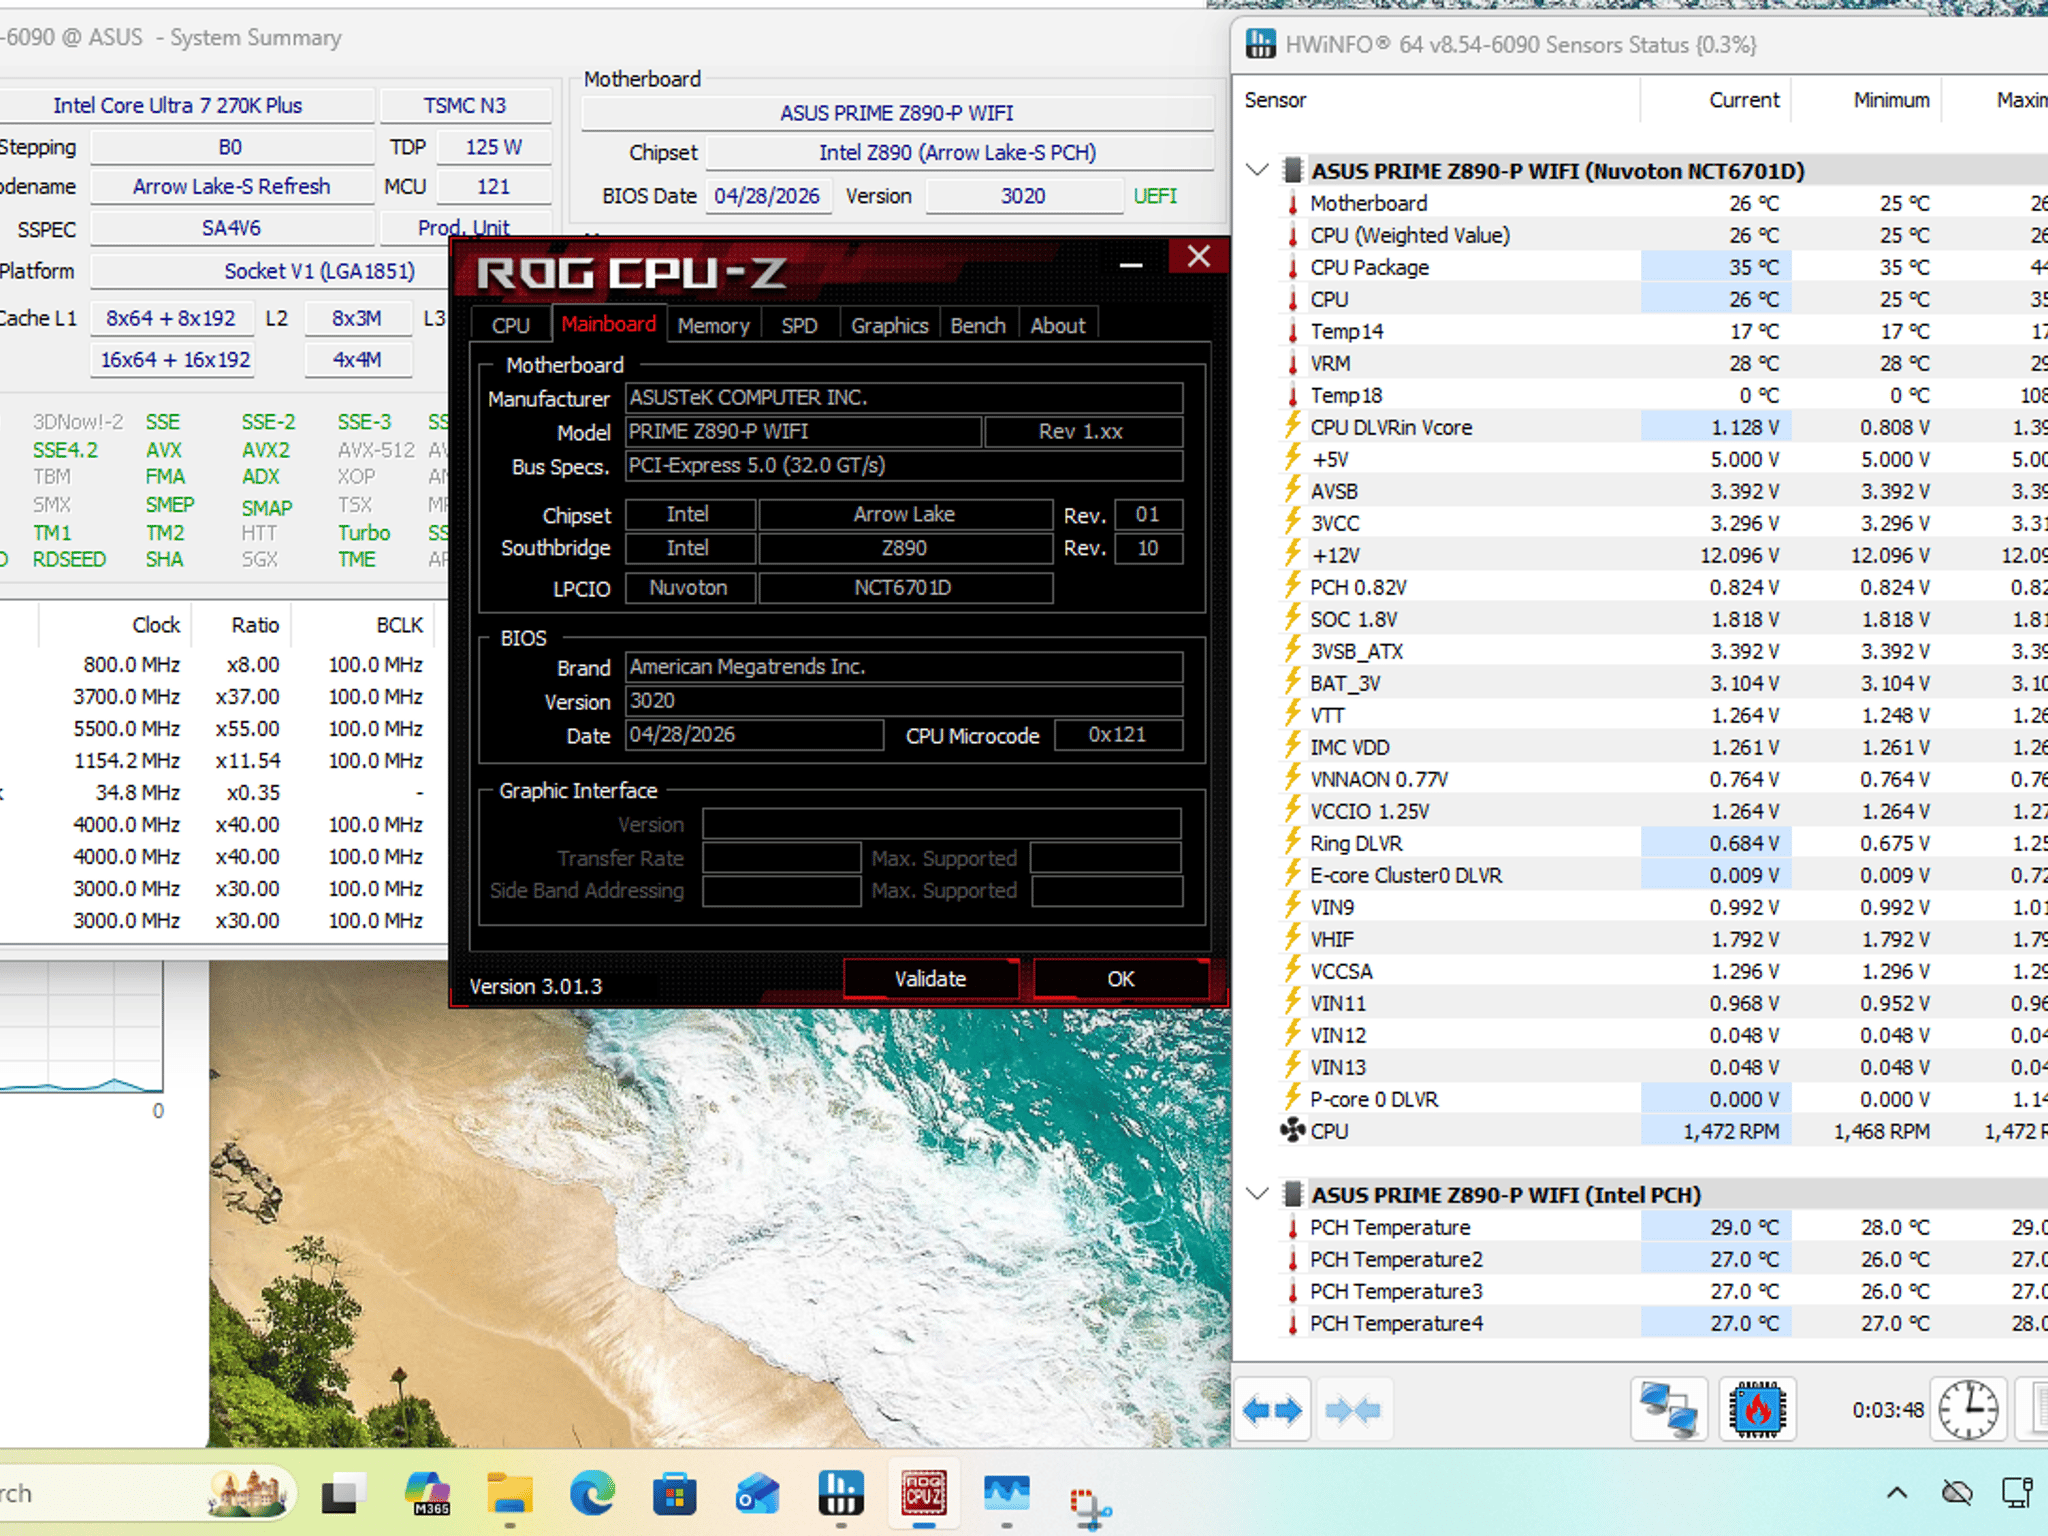Click the Minimum column header in HWiNFO
This screenshot has width=2048, height=1536.
click(x=1866, y=100)
